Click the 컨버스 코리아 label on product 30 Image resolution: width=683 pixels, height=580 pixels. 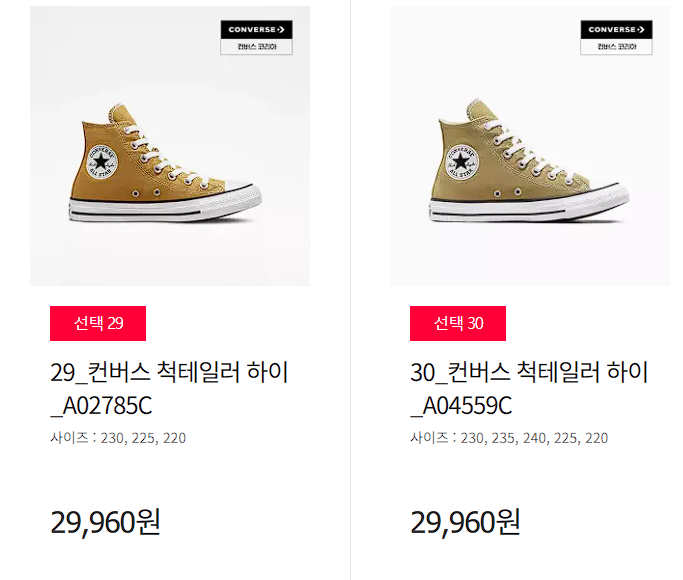tap(616, 47)
